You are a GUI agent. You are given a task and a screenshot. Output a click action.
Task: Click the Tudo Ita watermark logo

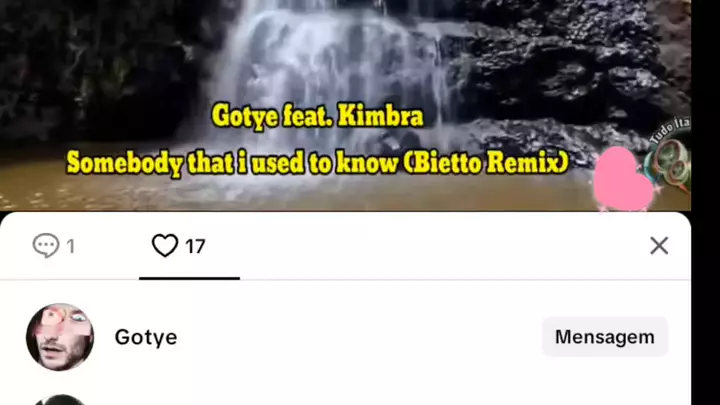(671, 154)
